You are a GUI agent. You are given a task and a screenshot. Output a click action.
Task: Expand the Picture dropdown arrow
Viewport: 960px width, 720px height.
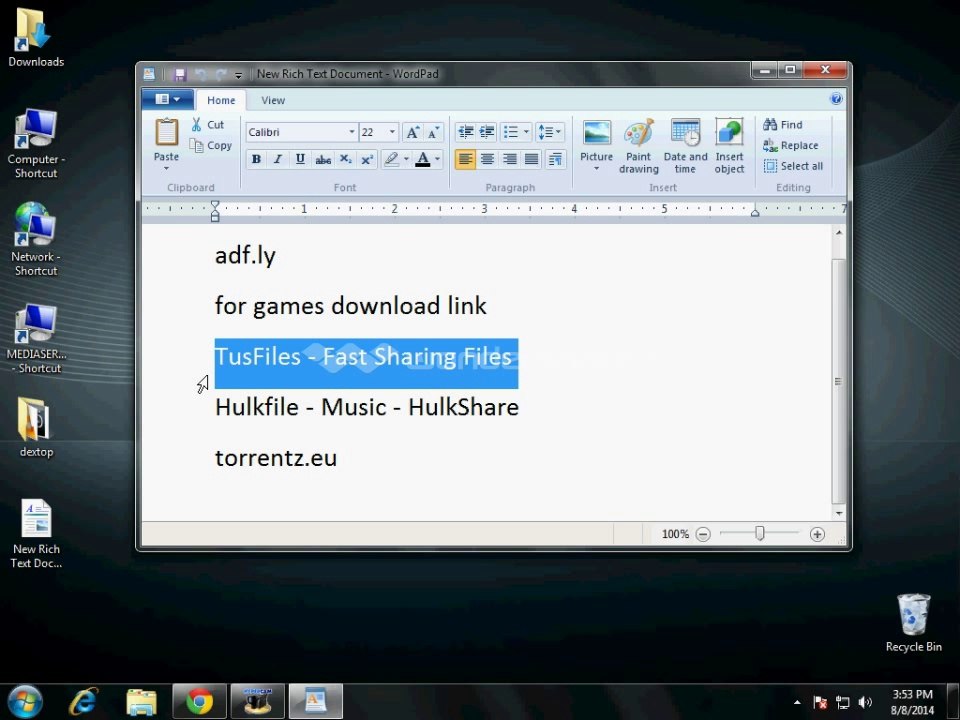tap(596, 168)
